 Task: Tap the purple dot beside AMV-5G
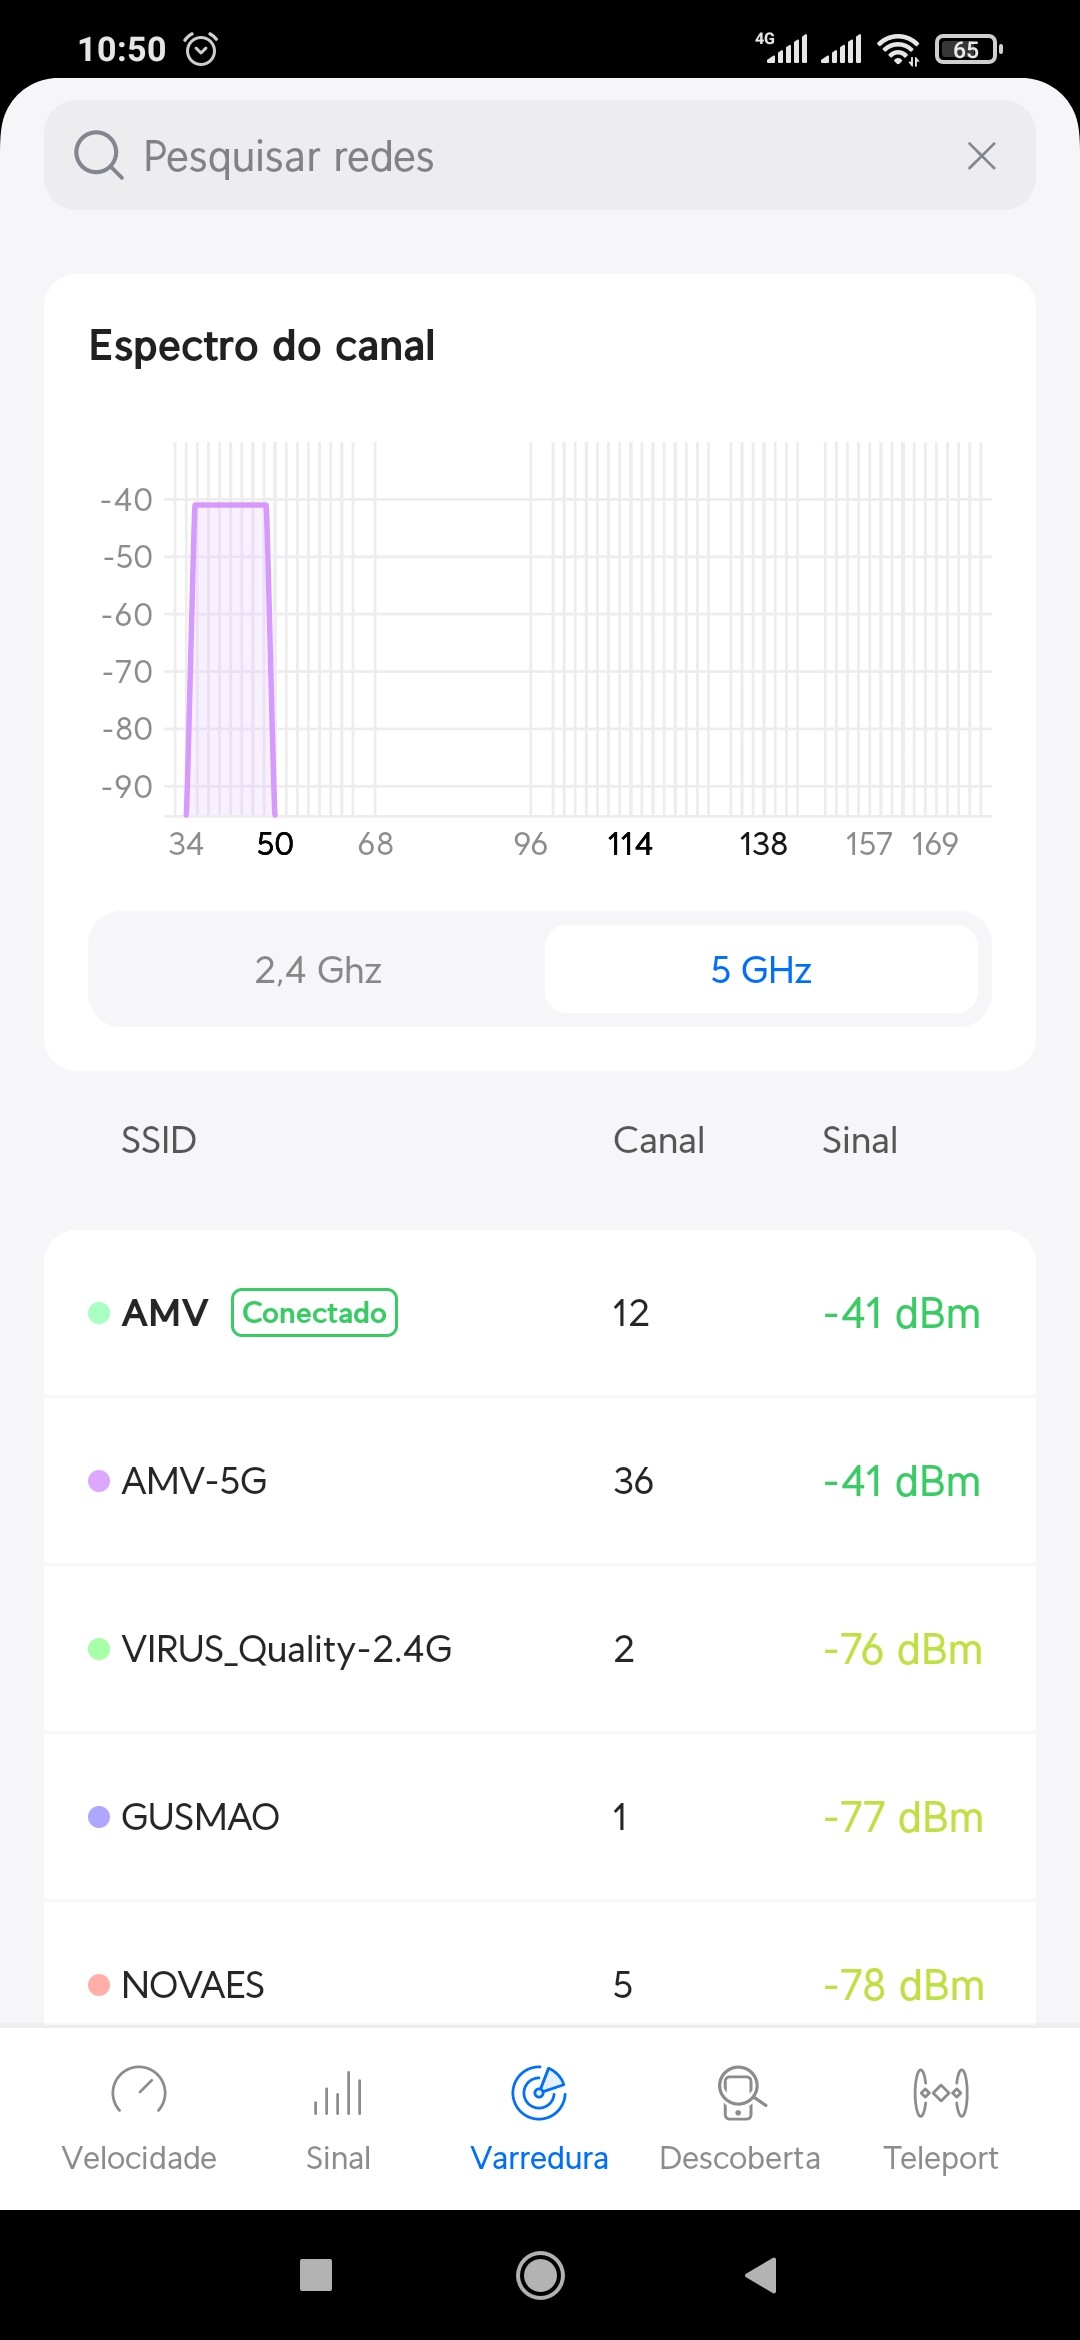coord(99,1481)
